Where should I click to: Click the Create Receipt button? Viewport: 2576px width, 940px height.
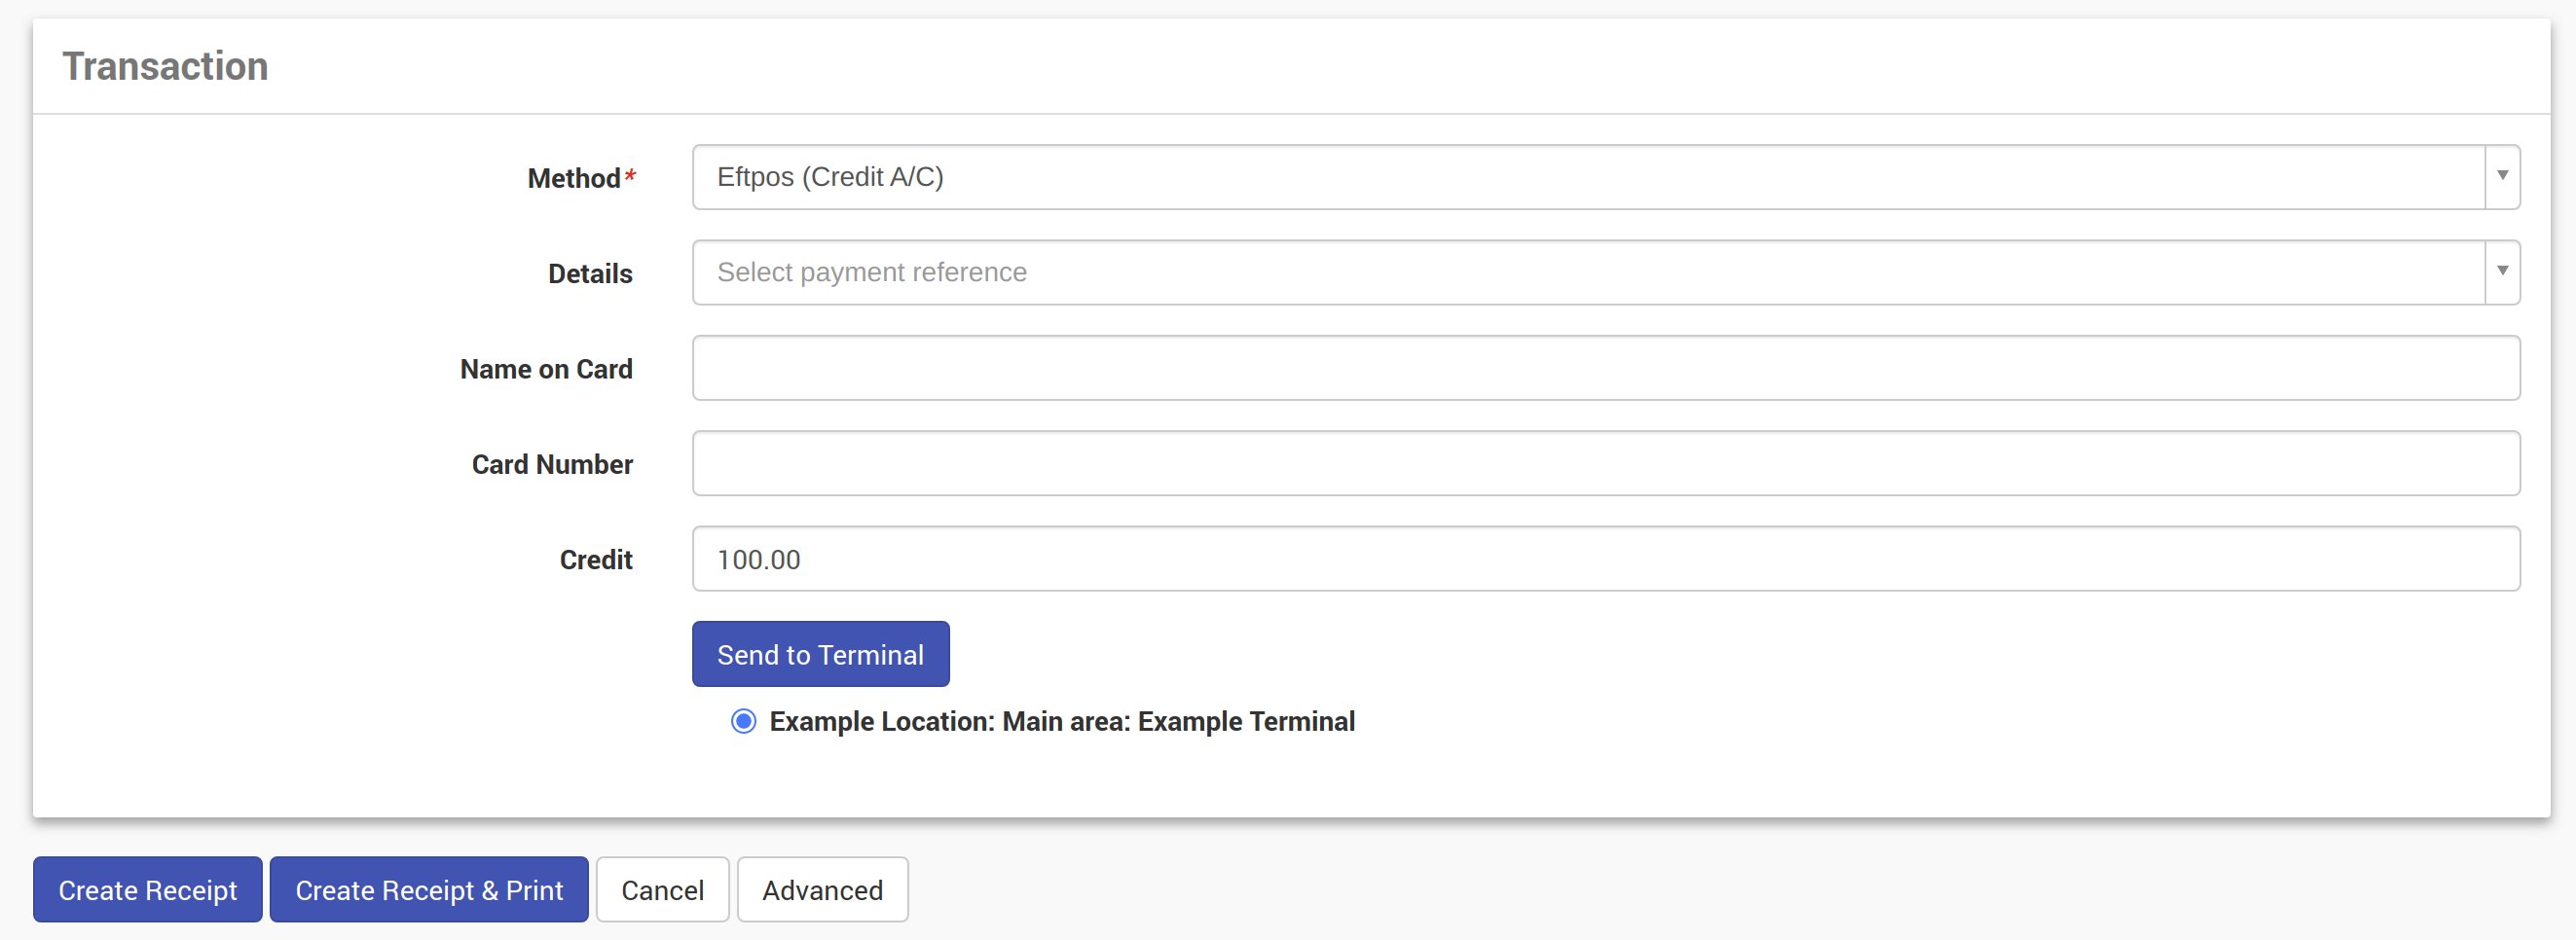[148, 889]
